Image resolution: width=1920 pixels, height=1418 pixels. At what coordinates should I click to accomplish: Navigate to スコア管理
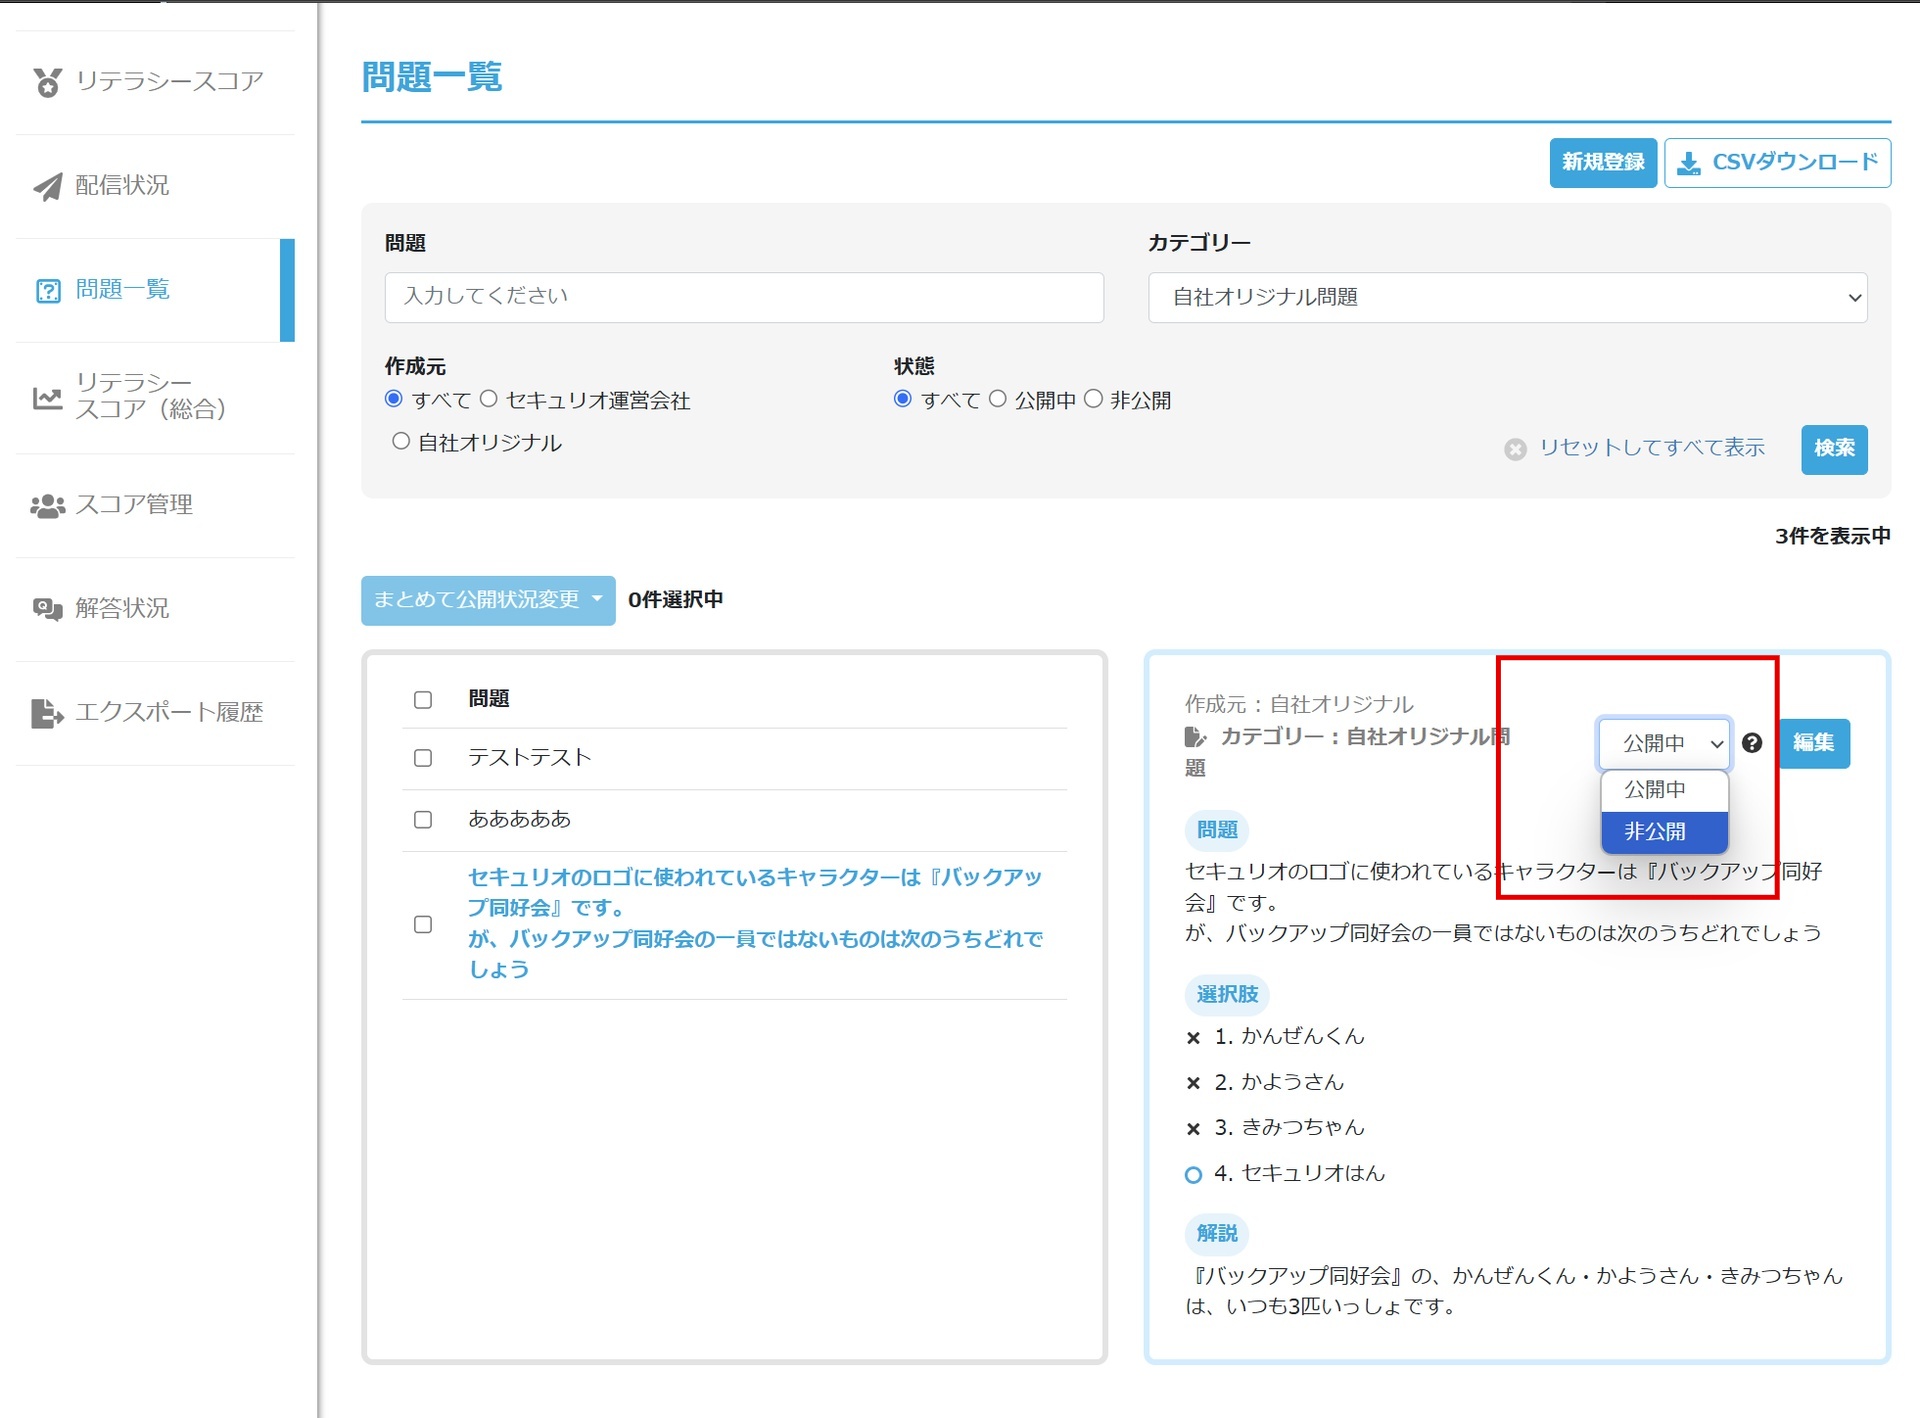[155, 505]
